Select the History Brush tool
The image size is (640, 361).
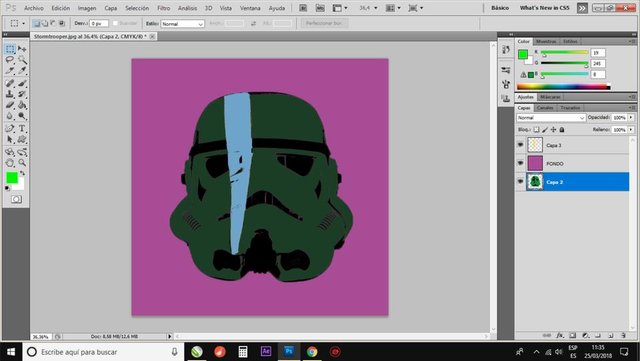(22, 94)
